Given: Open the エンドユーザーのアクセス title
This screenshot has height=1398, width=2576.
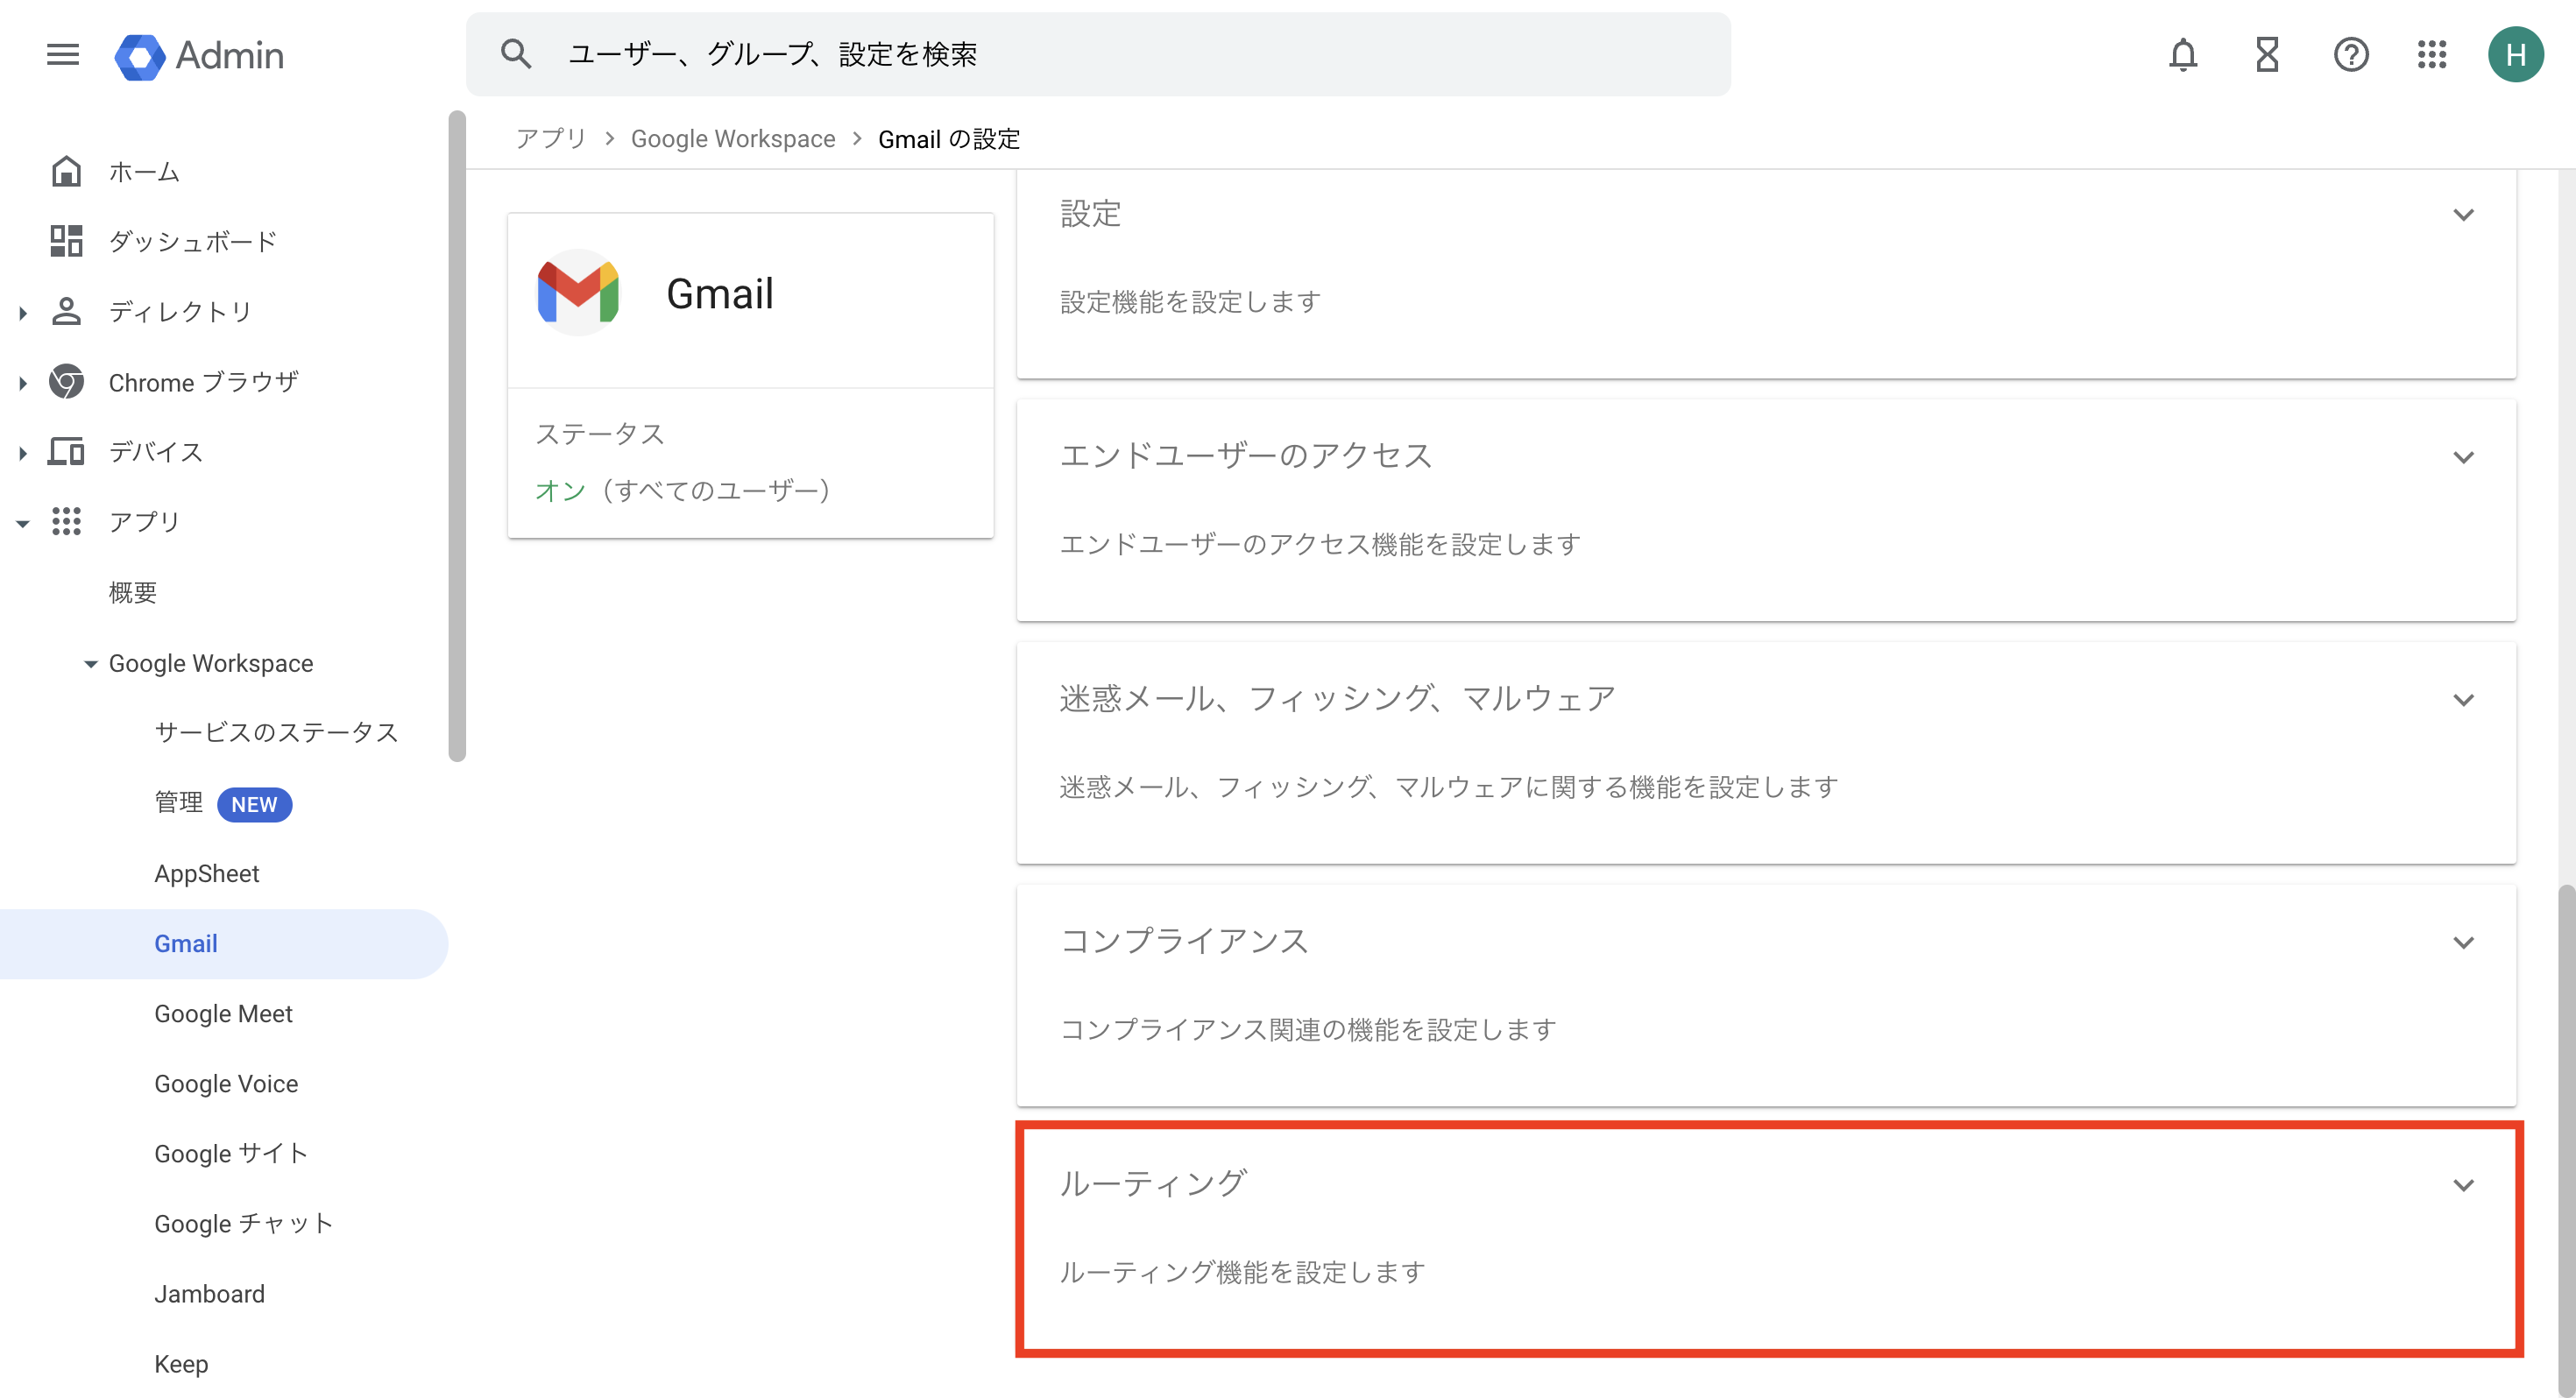Looking at the screenshot, I should pos(1246,455).
